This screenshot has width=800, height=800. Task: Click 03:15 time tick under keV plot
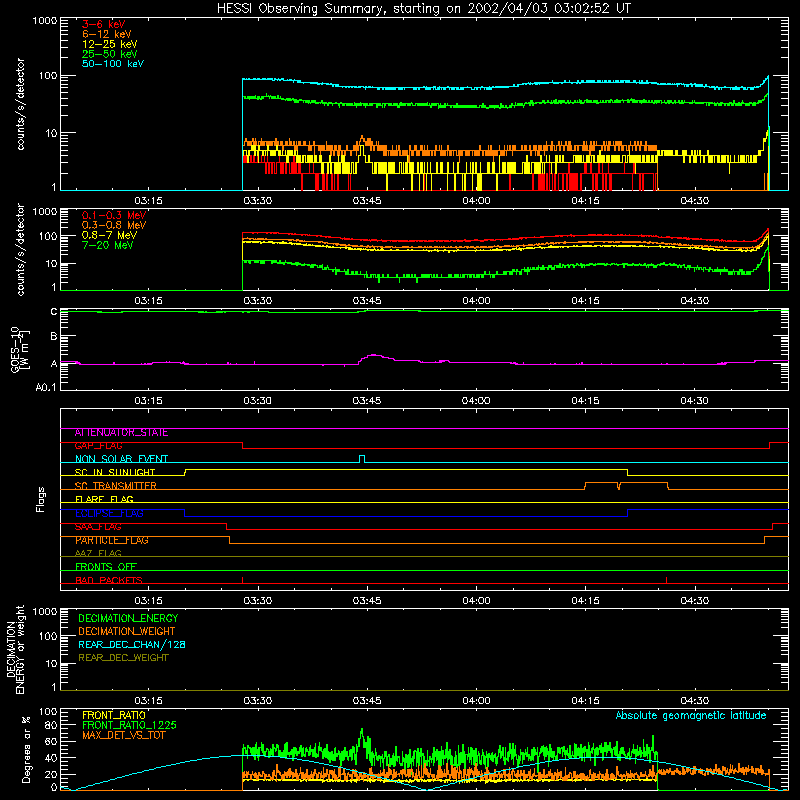click(148, 201)
